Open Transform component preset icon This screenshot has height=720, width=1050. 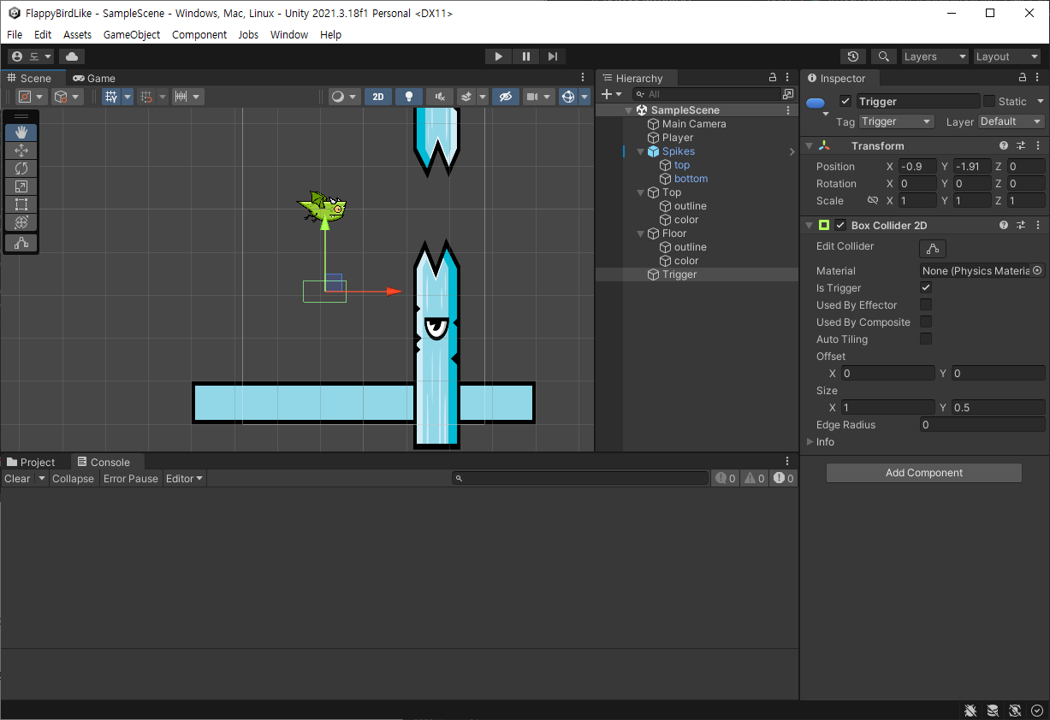(1021, 145)
